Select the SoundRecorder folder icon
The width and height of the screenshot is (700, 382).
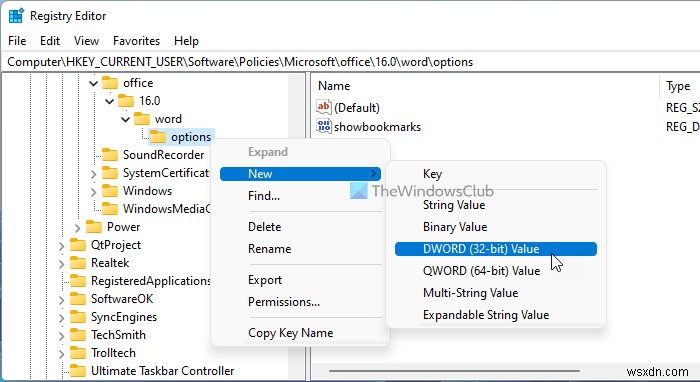pyautogui.click(x=110, y=155)
